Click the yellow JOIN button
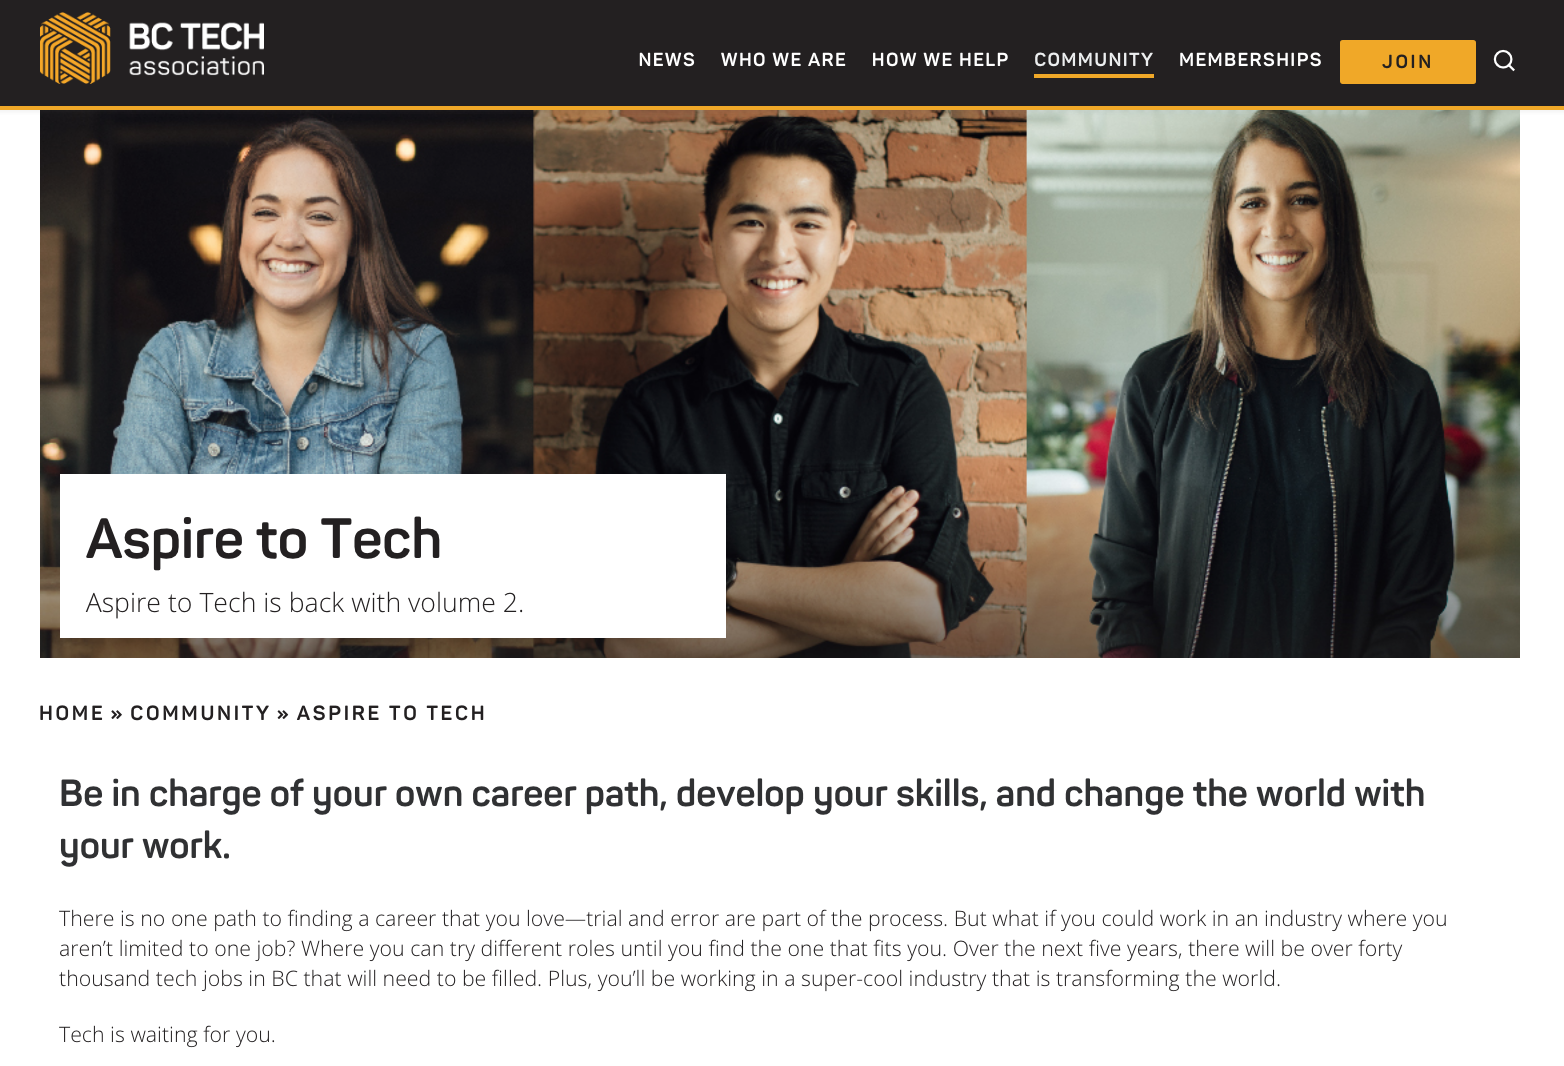This screenshot has height=1066, width=1564. click(1407, 62)
